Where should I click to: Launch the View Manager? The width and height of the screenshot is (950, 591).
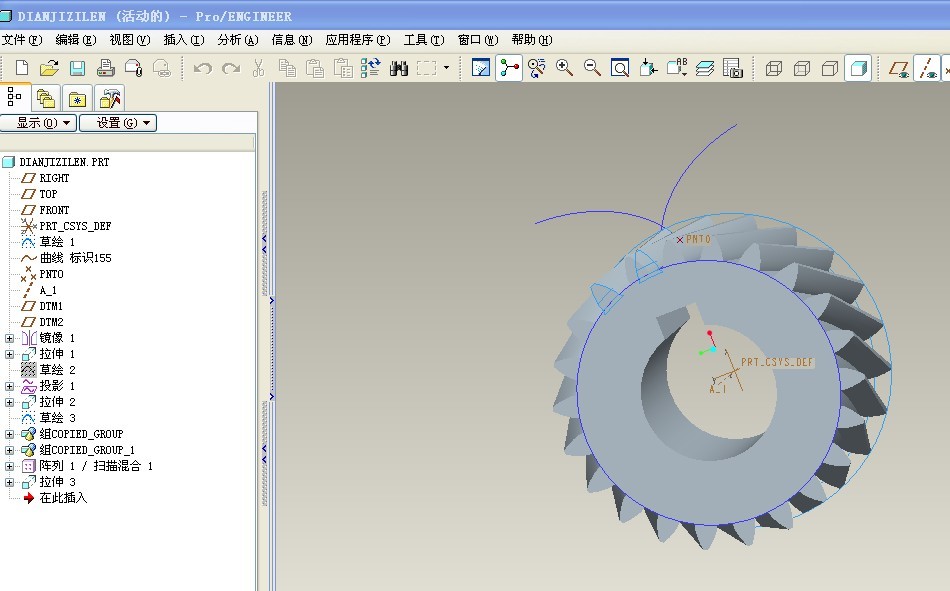pos(732,68)
